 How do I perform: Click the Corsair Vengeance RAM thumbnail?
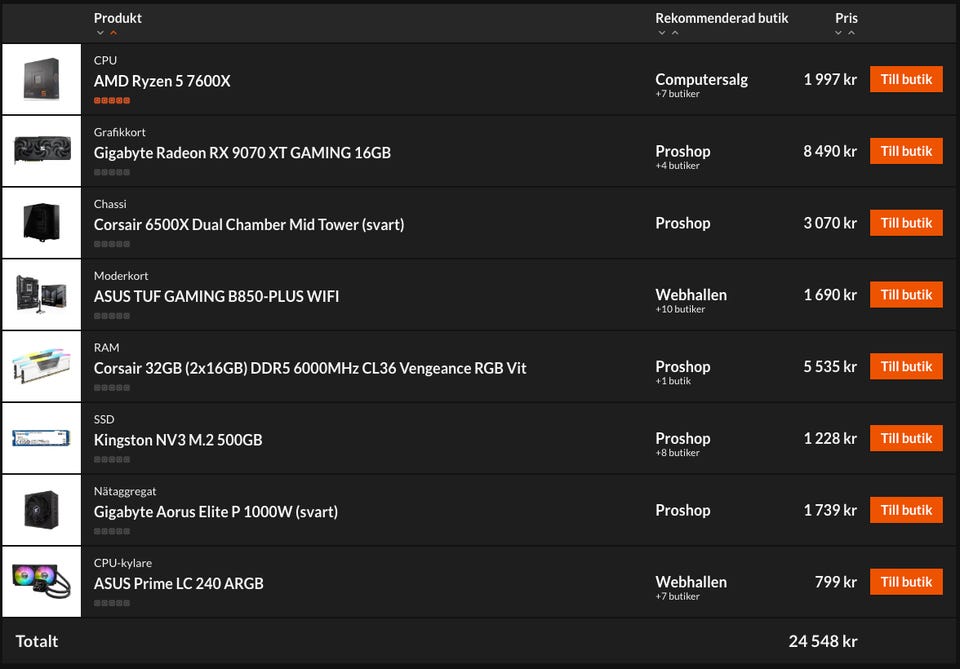coord(41,366)
